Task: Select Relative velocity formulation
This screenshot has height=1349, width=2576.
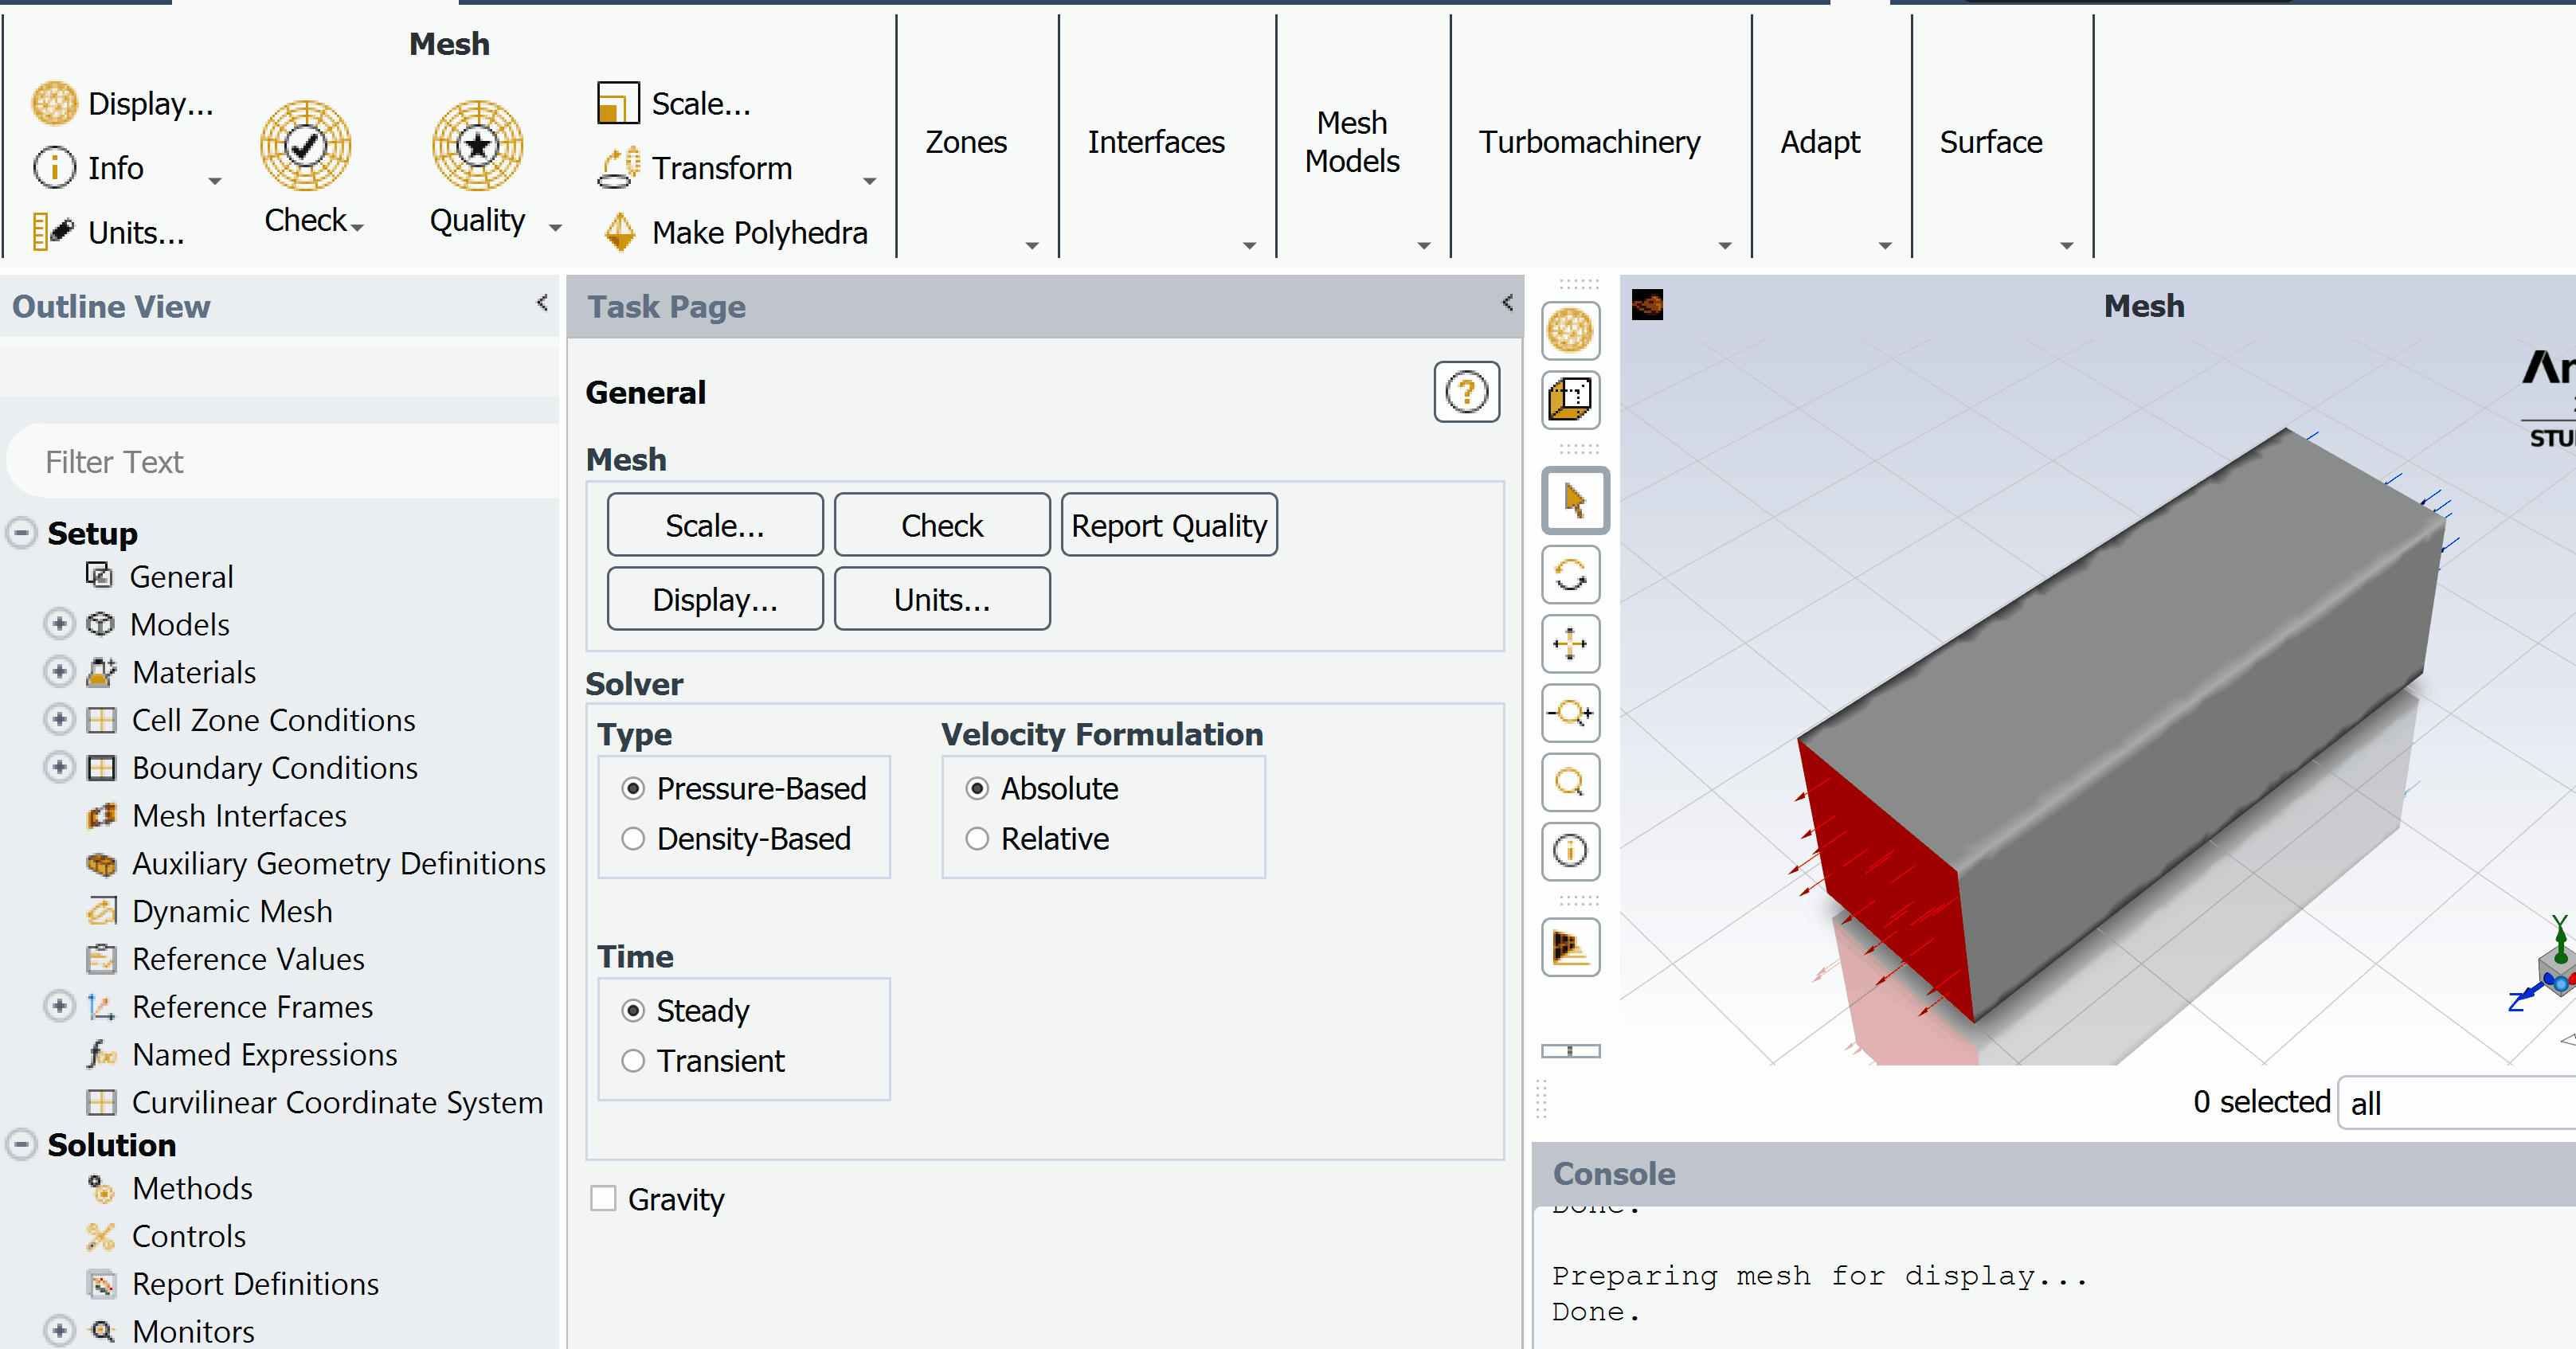Action: click(977, 839)
